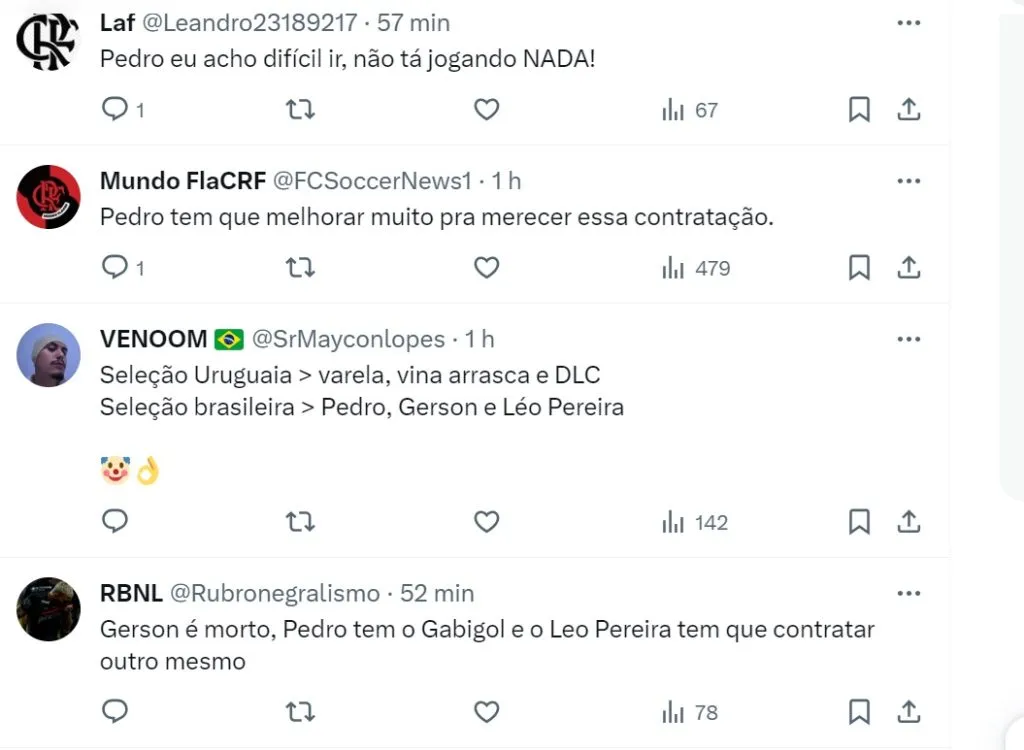1024x750 pixels.
Task: Open more options menu on VENOOM's tweet
Action: pyautogui.click(x=908, y=339)
